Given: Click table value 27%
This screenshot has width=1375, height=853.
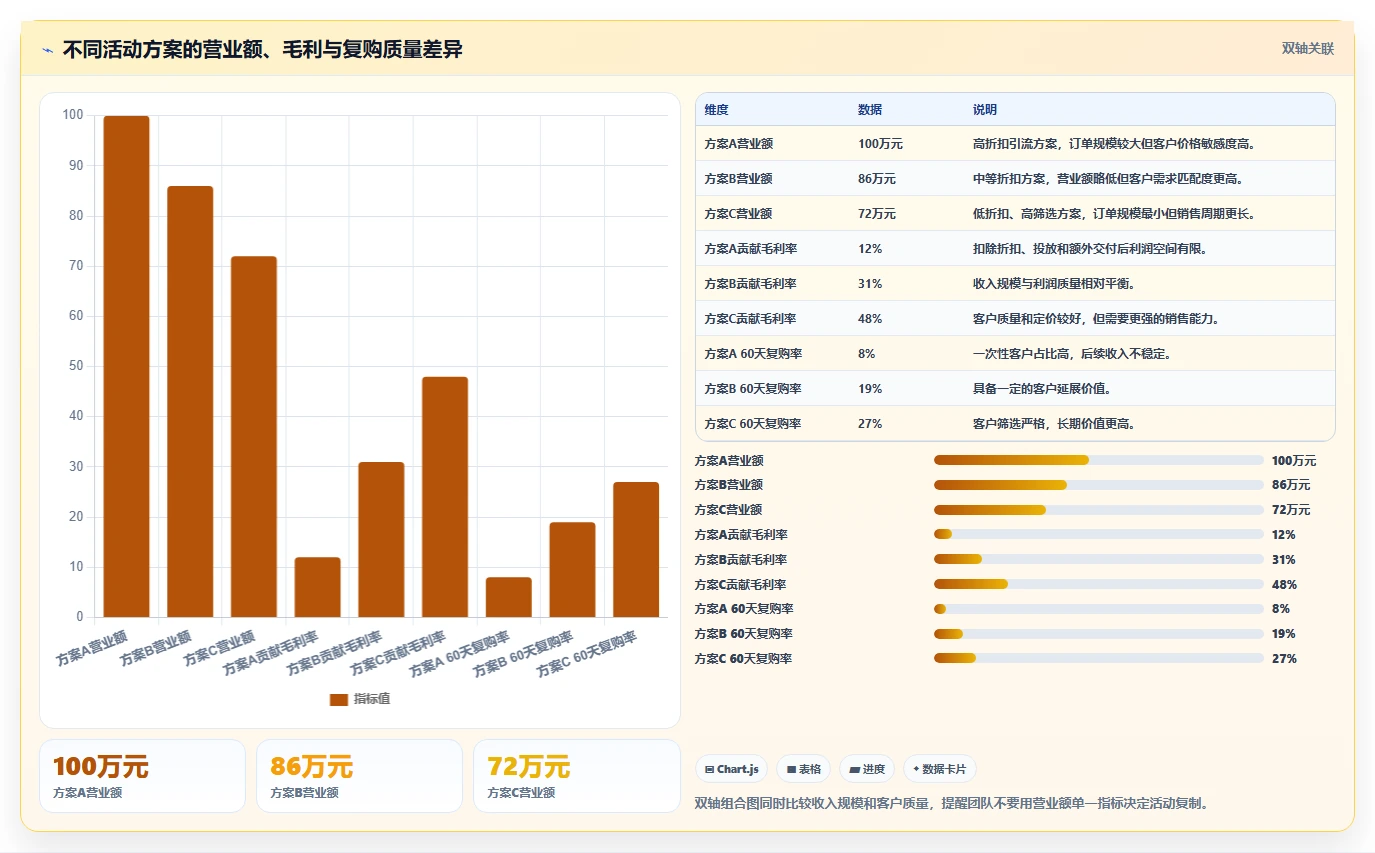Looking at the screenshot, I should pos(870,424).
